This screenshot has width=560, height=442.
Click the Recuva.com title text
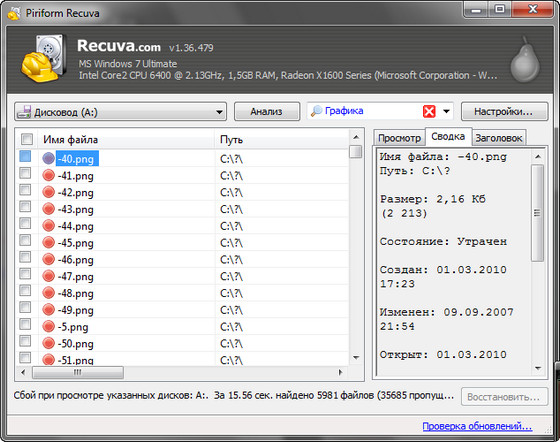coord(119,46)
